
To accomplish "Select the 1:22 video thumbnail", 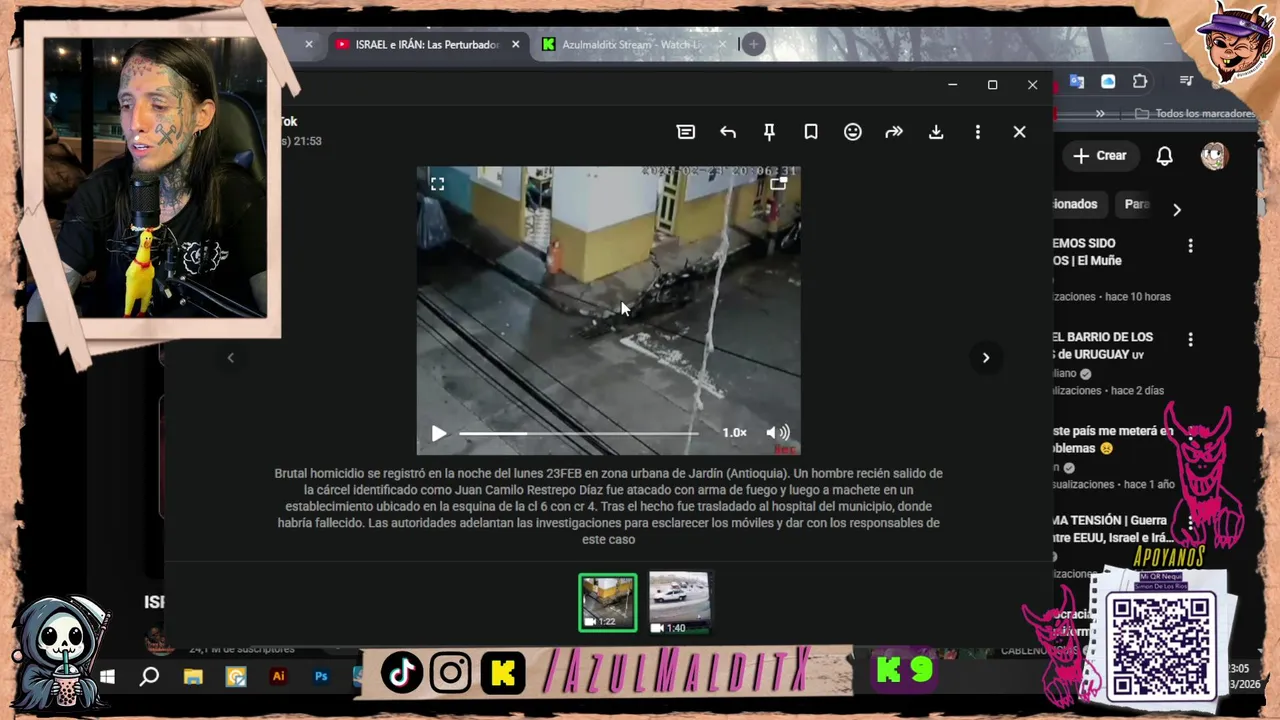I will point(607,603).
